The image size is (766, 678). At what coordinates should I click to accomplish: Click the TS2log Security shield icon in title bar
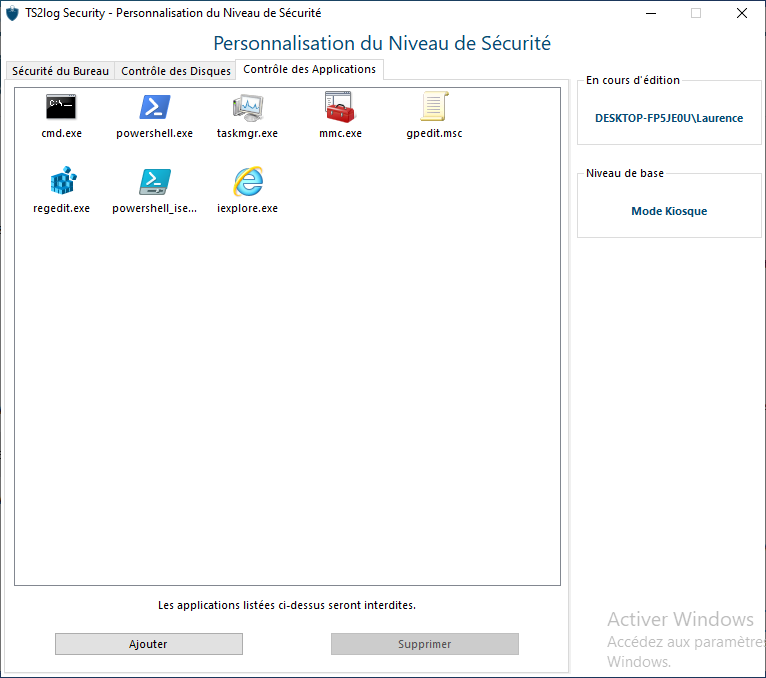pos(12,13)
